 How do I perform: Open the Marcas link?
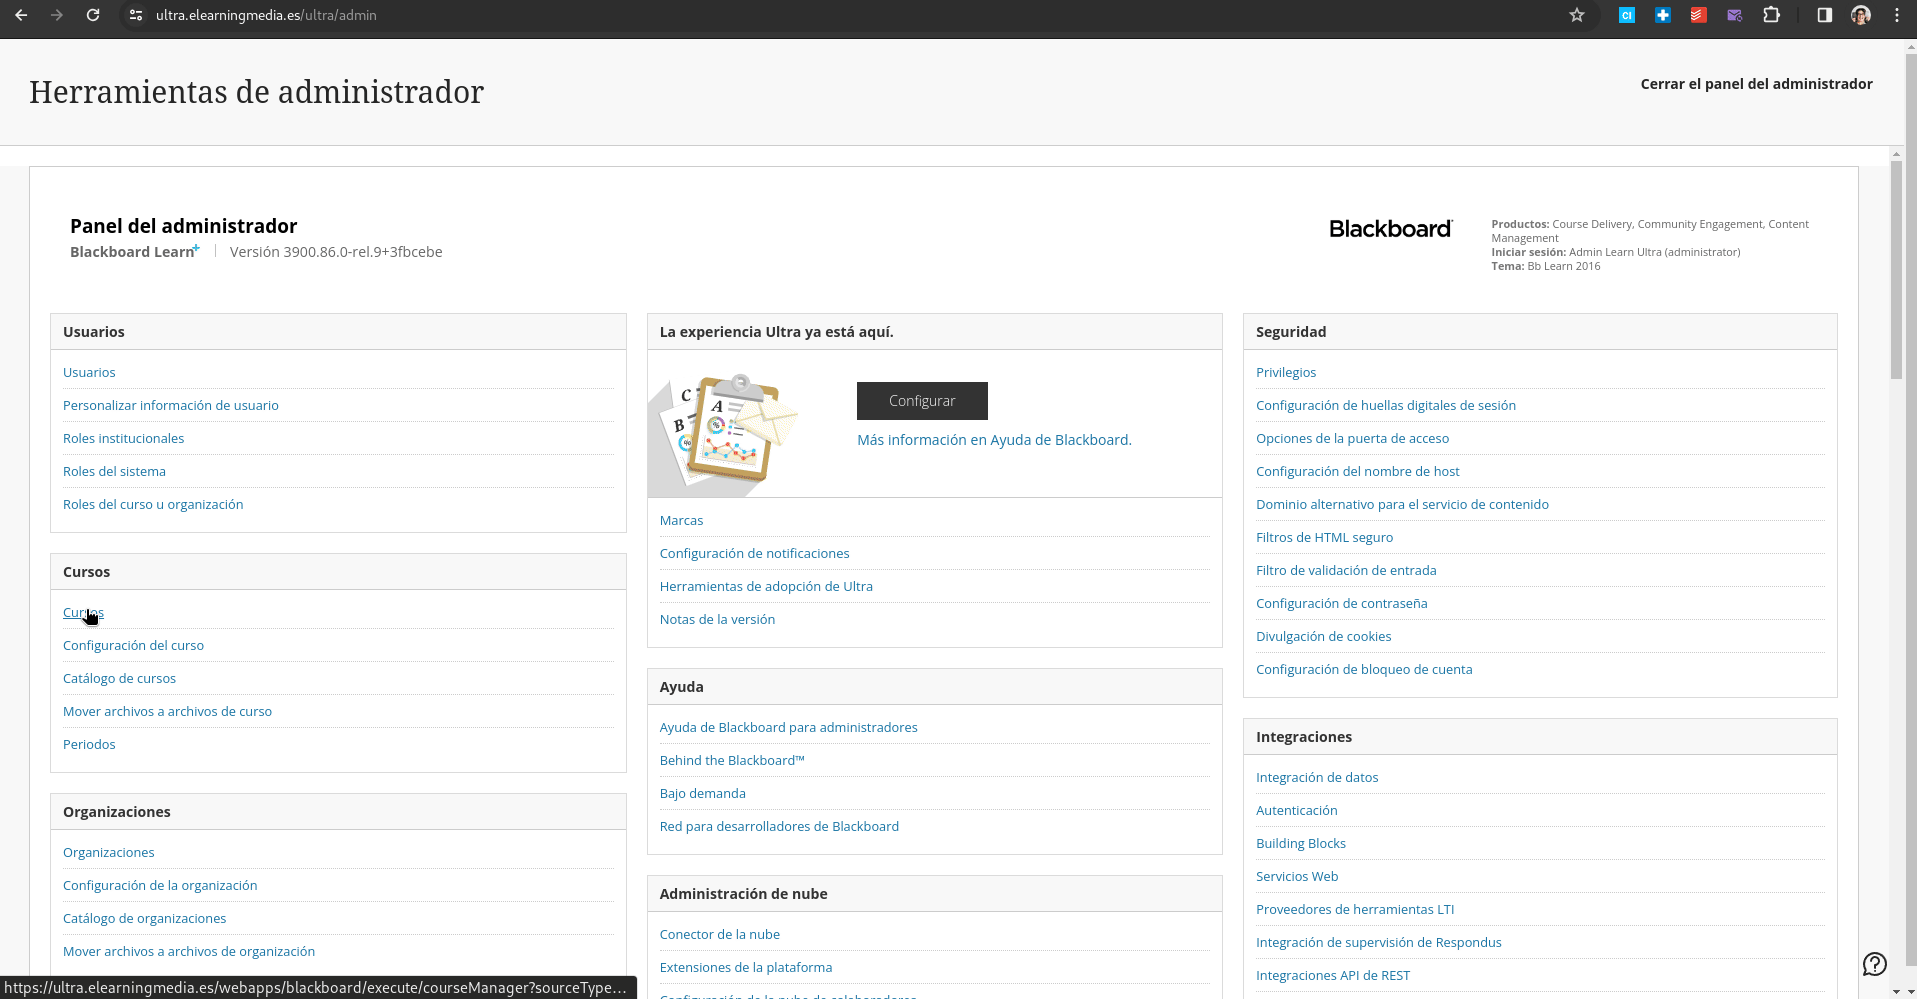[x=681, y=520]
